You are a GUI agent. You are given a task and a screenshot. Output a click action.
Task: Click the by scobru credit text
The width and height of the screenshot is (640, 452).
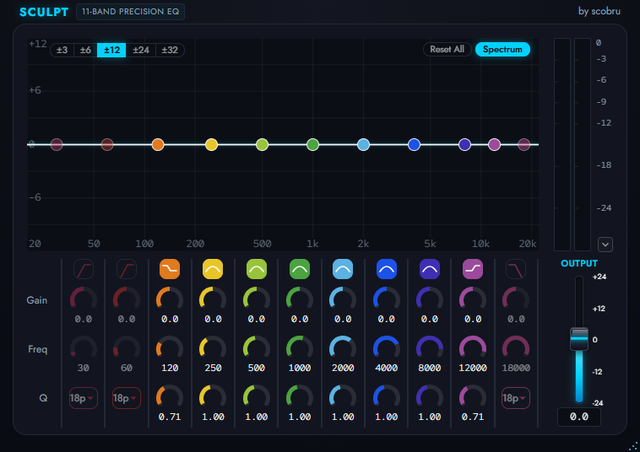(599, 11)
